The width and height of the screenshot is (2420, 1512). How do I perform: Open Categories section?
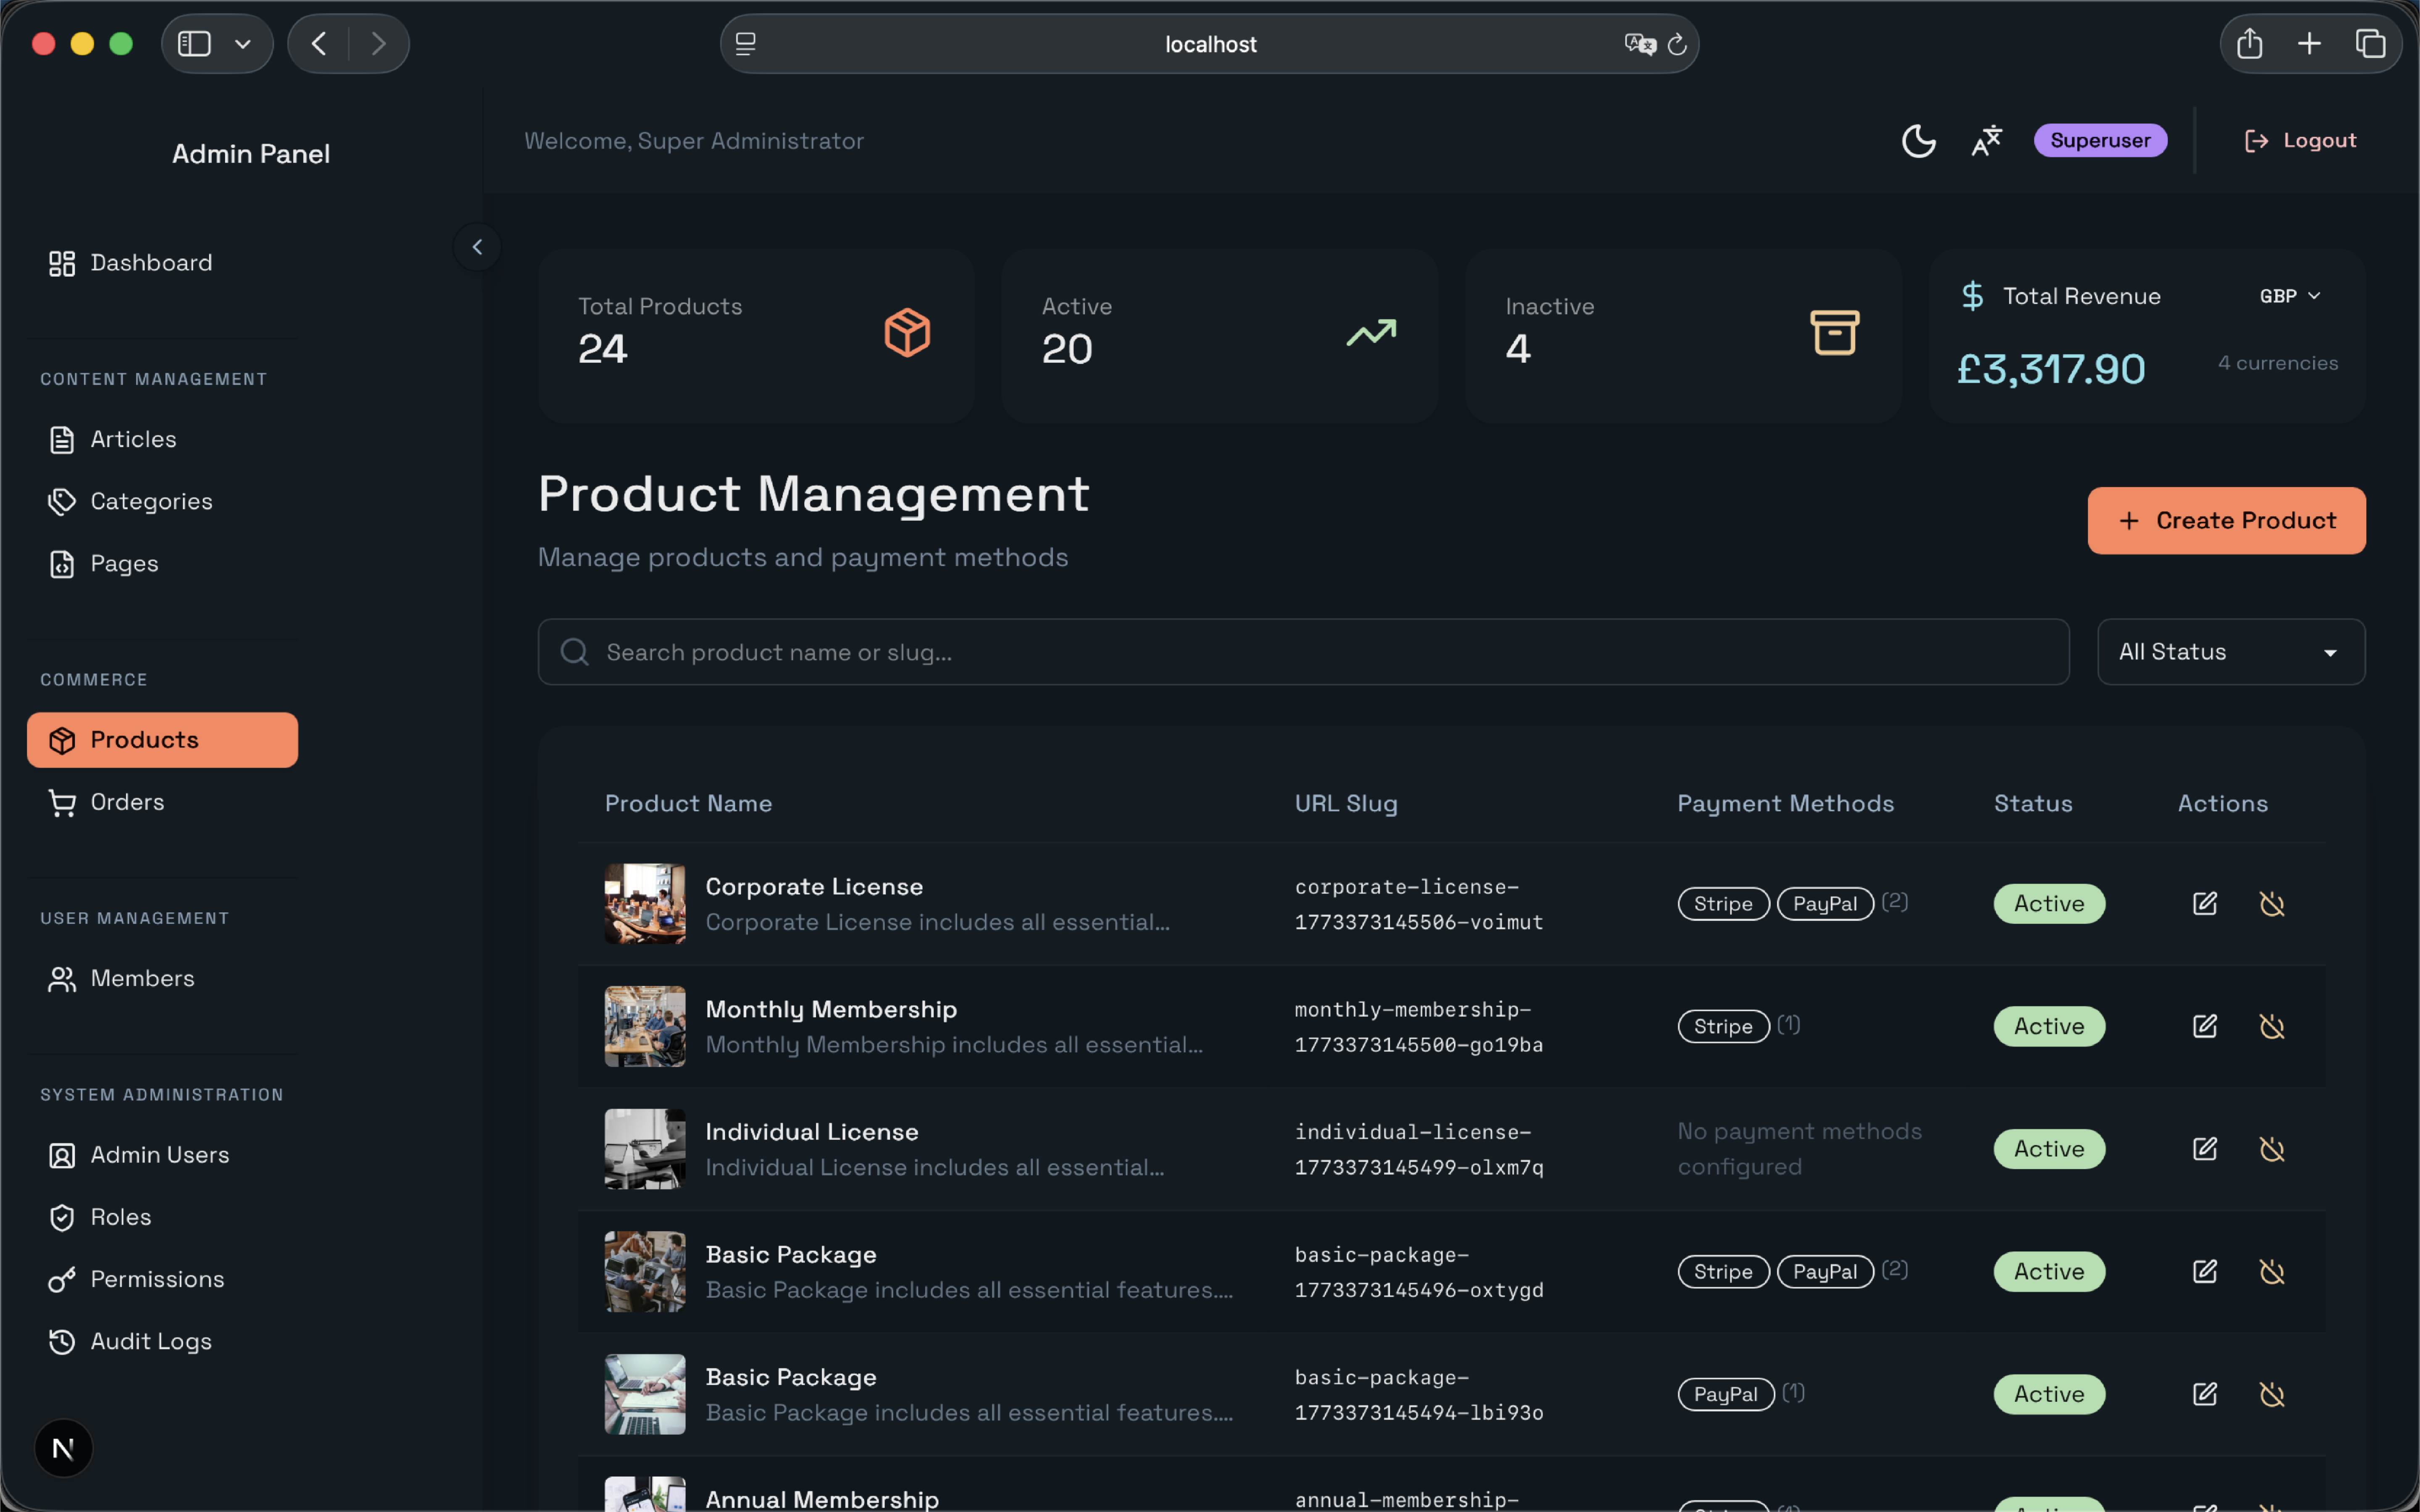click(162, 501)
